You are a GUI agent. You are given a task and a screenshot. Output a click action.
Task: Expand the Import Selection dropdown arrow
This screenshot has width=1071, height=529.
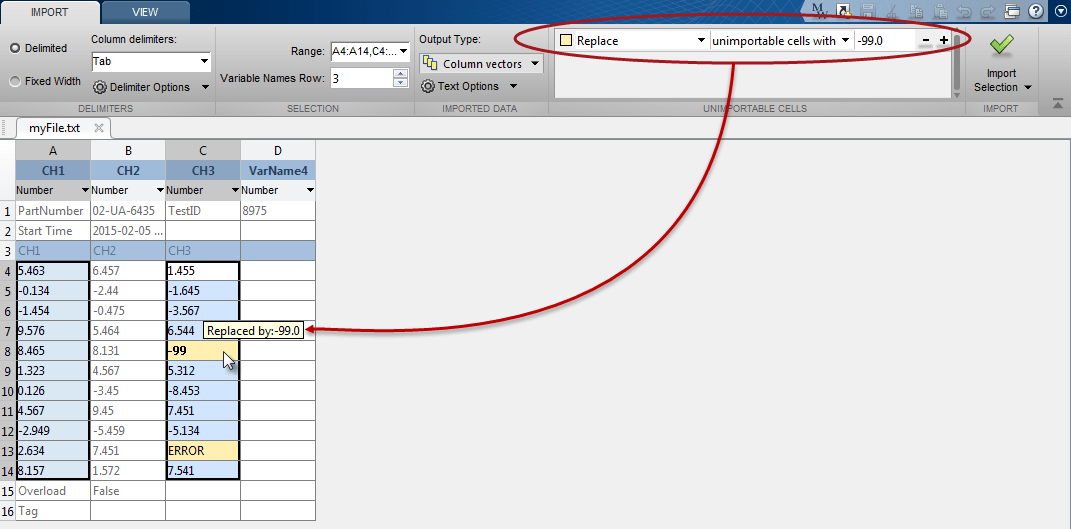tap(1026, 87)
